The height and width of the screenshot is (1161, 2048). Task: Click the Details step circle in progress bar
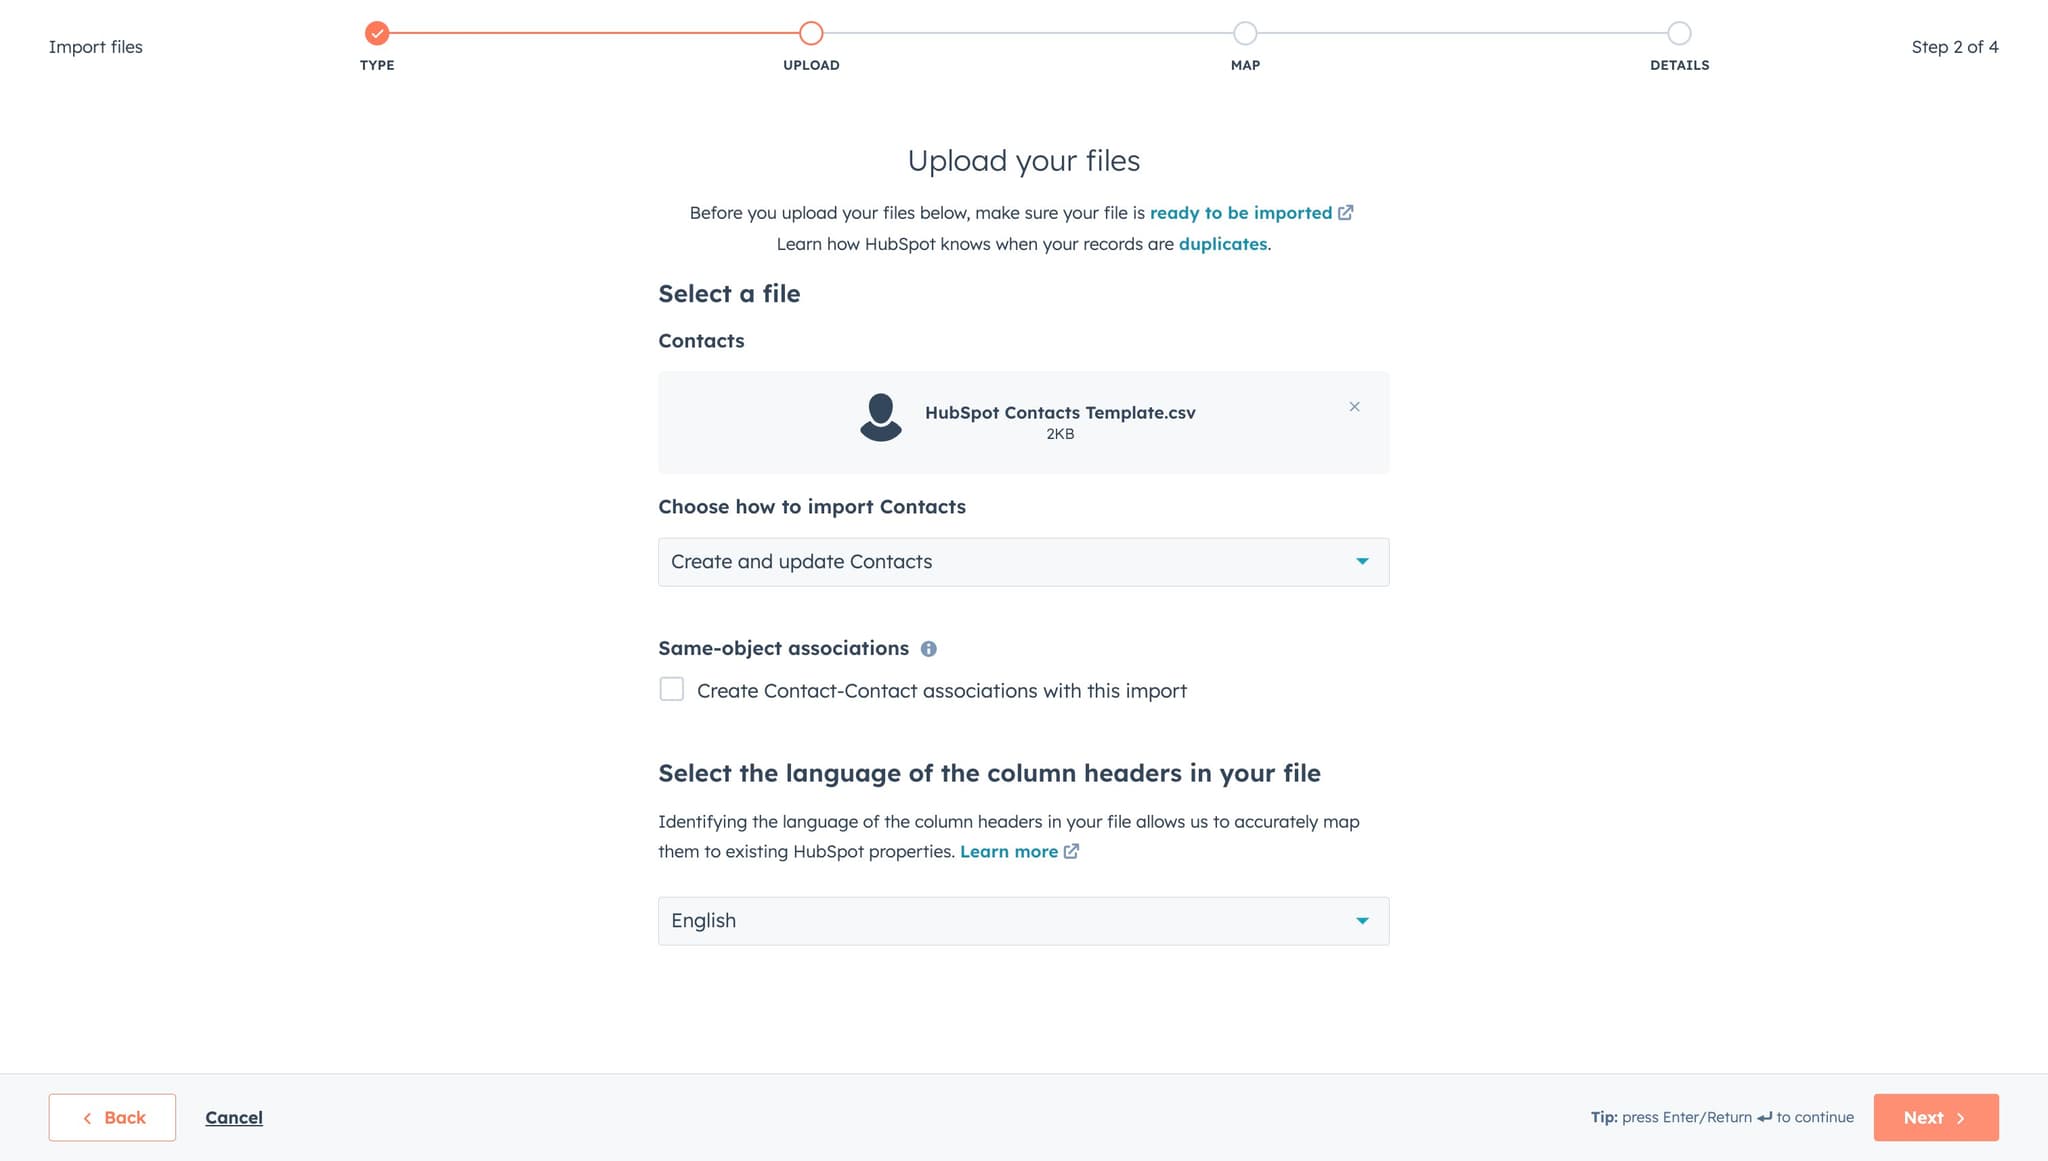[x=1679, y=33]
